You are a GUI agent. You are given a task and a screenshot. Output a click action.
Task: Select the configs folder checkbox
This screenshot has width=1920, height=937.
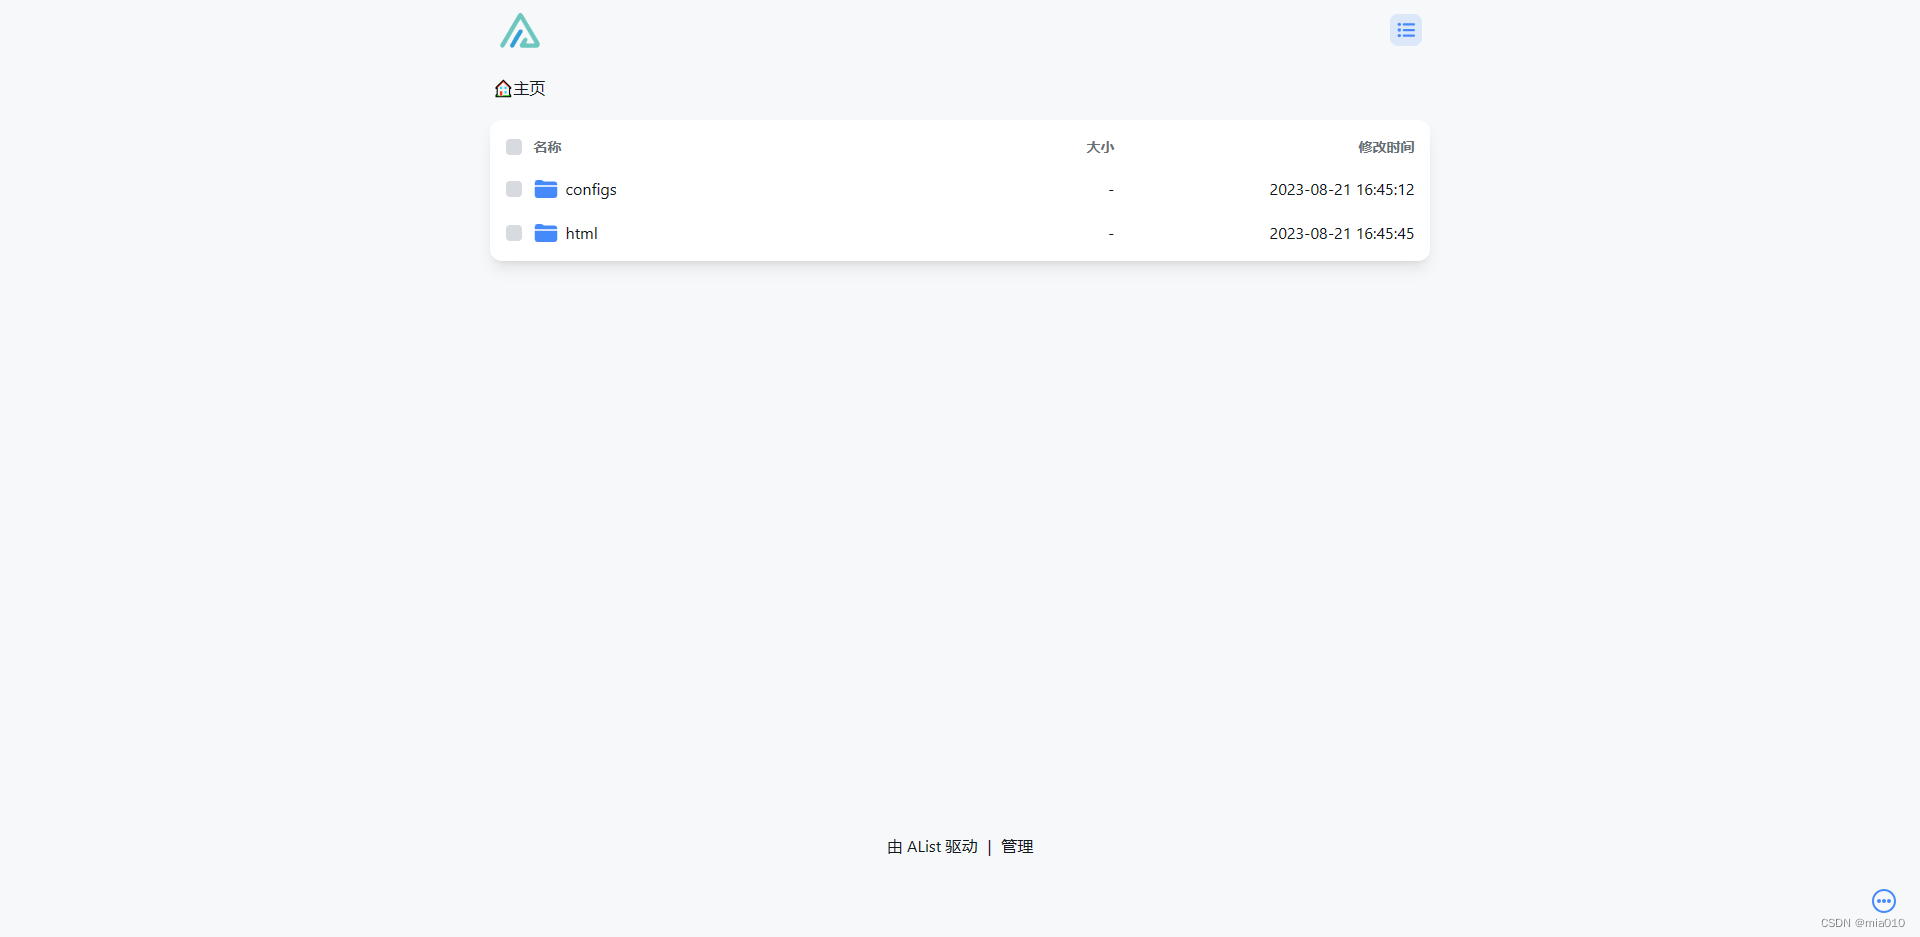[514, 189]
